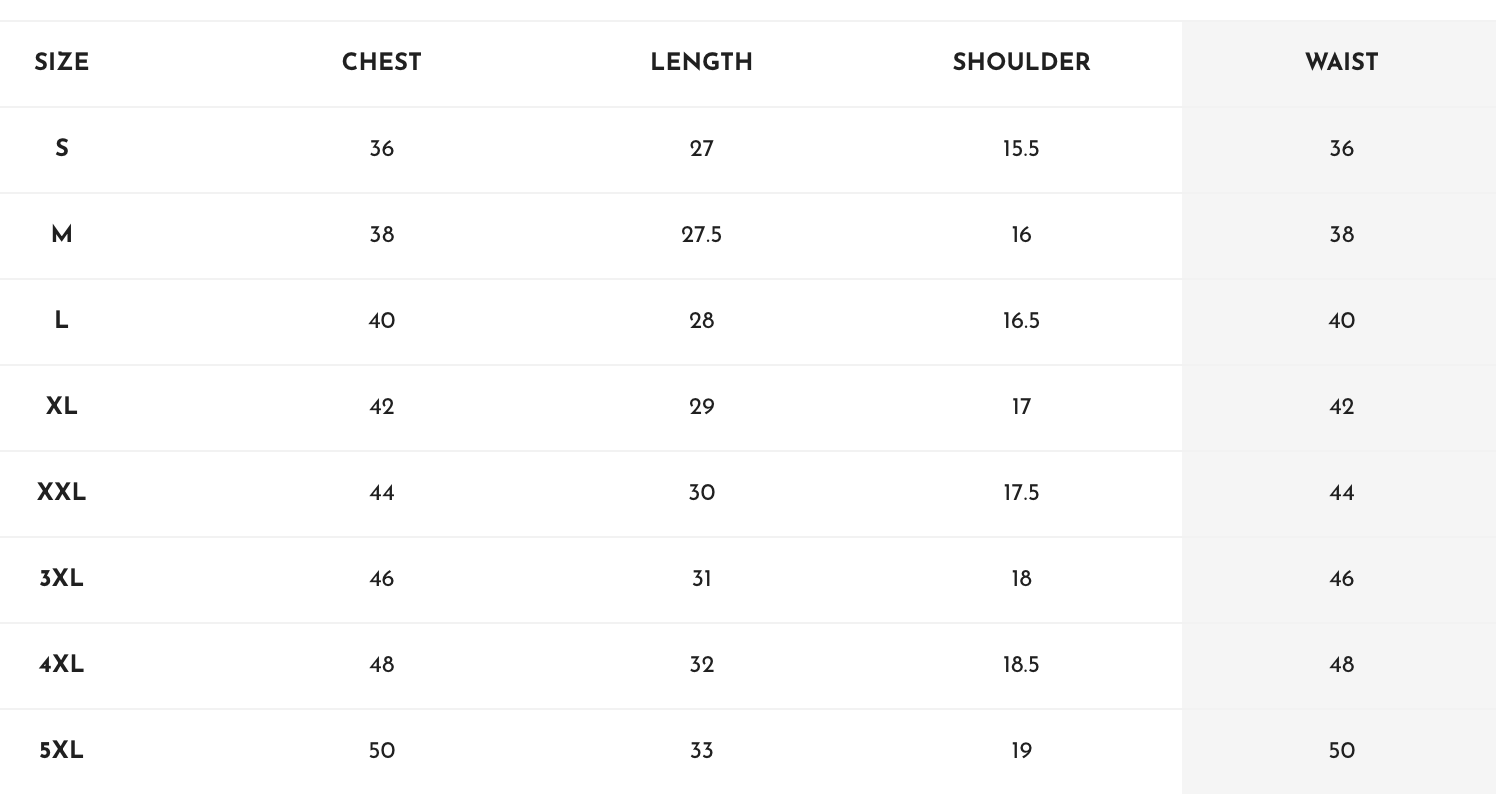Viewport: 1496px width, 796px height.
Task: Click the 15.5 shoulder value for S
Action: (1021, 149)
